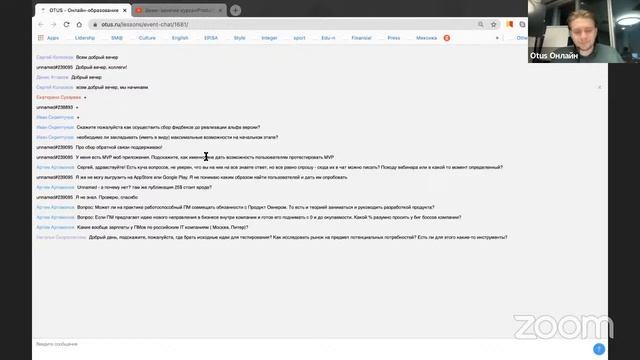Open the Lidership bookmark folder
This screenshot has width=640, height=360.
coord(84,38)
